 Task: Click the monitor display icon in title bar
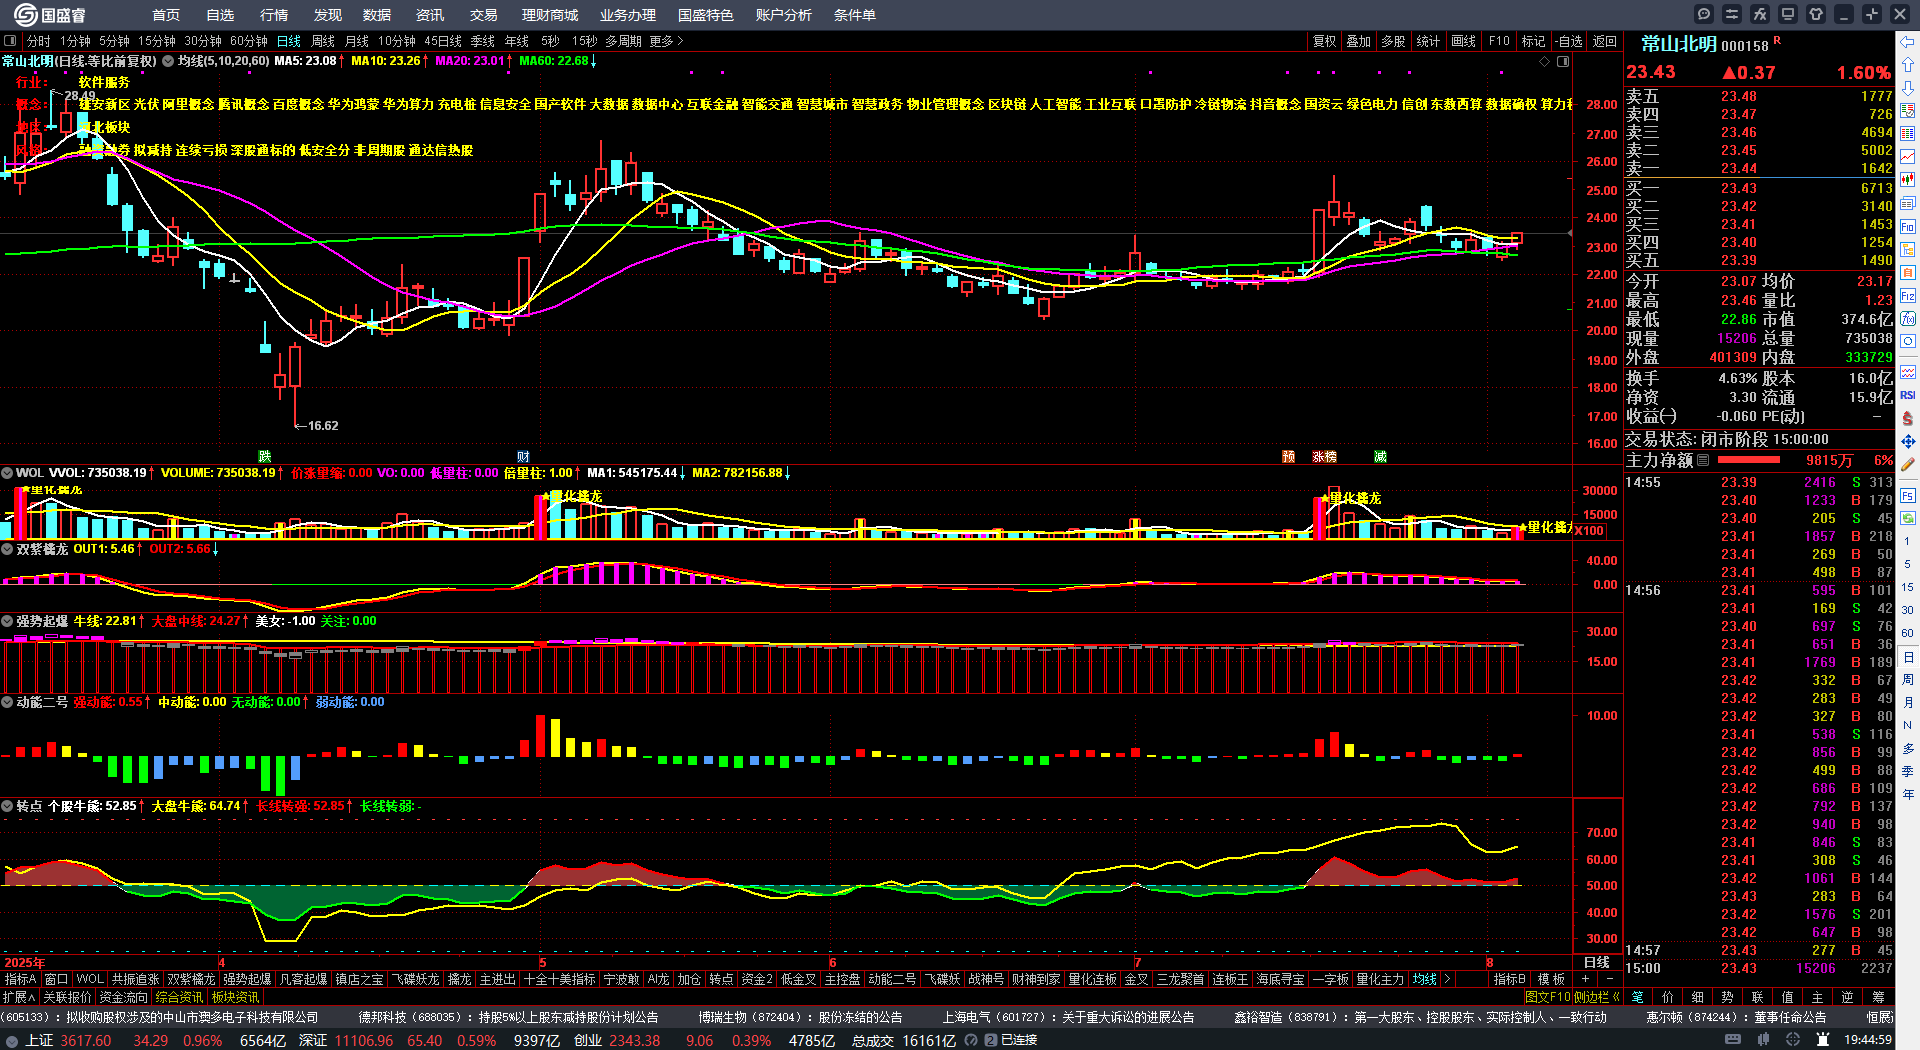(1788, 14)
